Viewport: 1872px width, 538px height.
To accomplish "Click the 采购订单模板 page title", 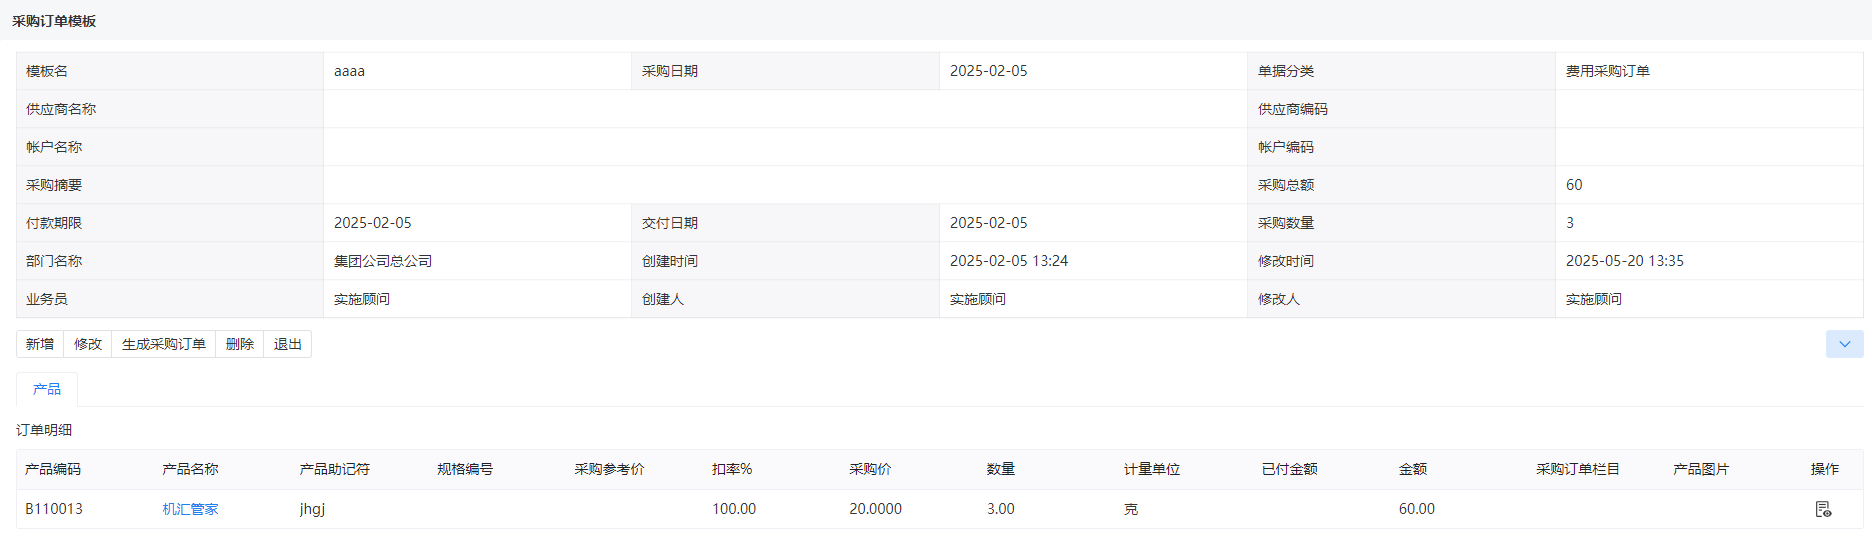I will (54, 21).
